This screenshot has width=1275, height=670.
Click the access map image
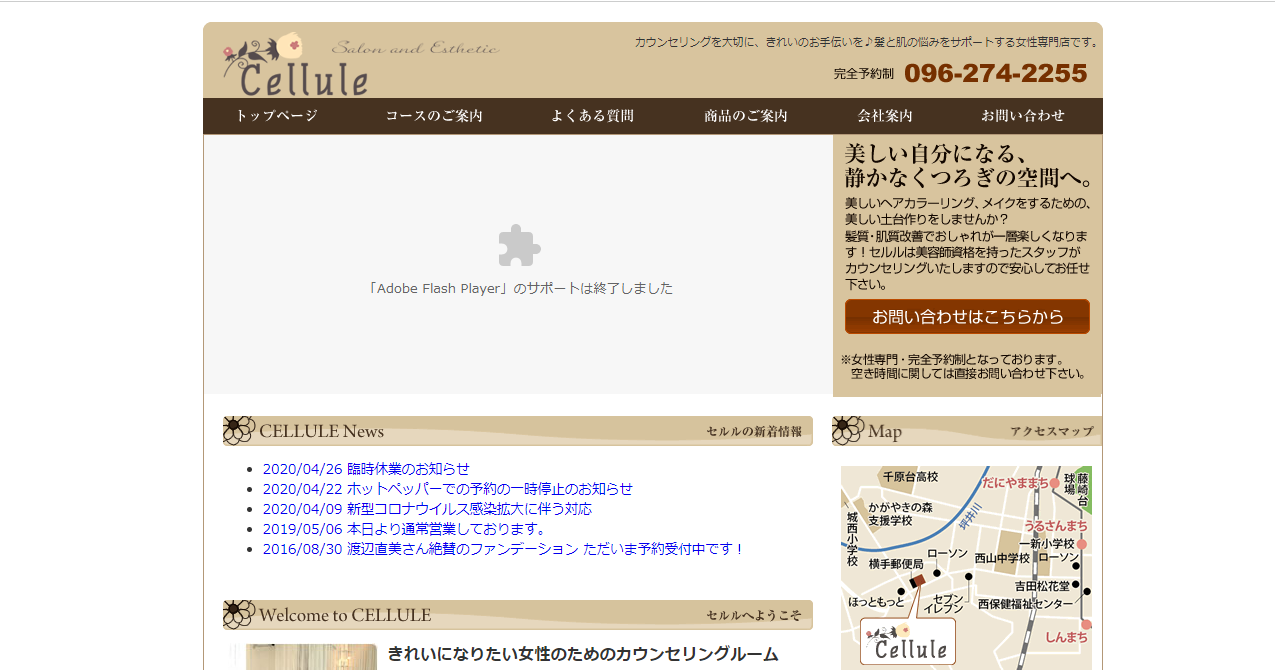click(966, 568)
